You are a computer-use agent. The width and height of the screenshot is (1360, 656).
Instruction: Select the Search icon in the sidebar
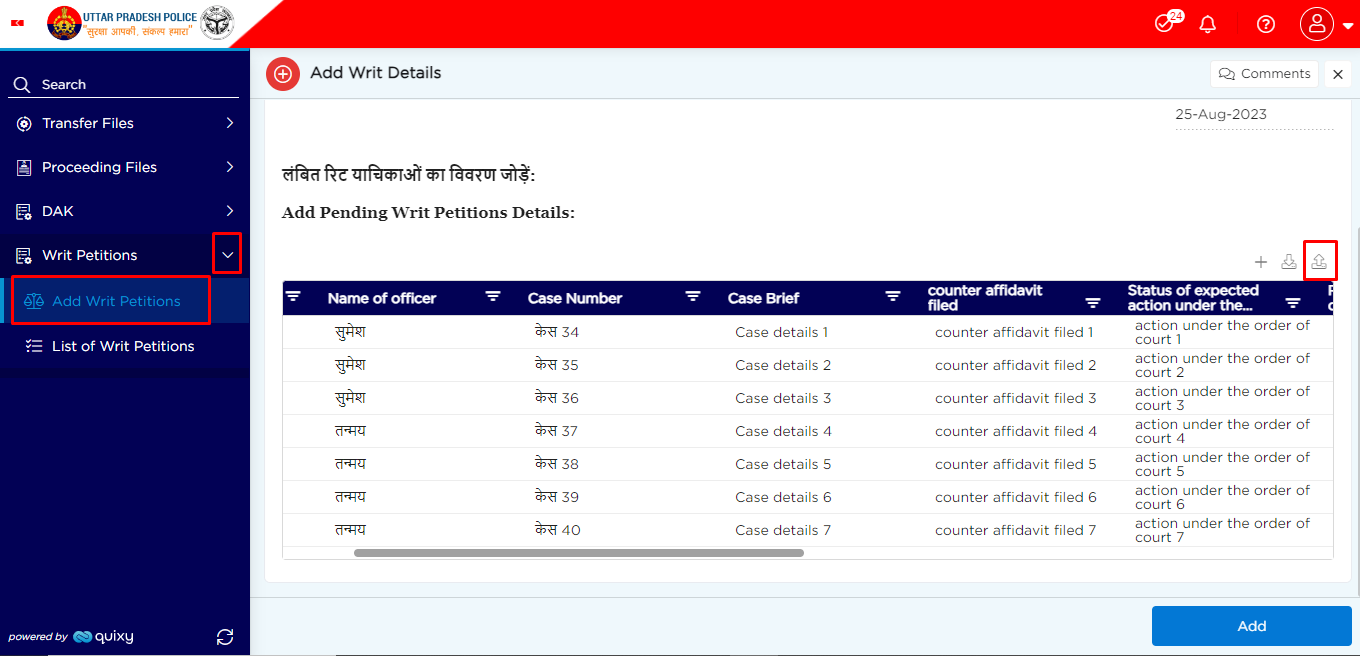click(22, 84)
